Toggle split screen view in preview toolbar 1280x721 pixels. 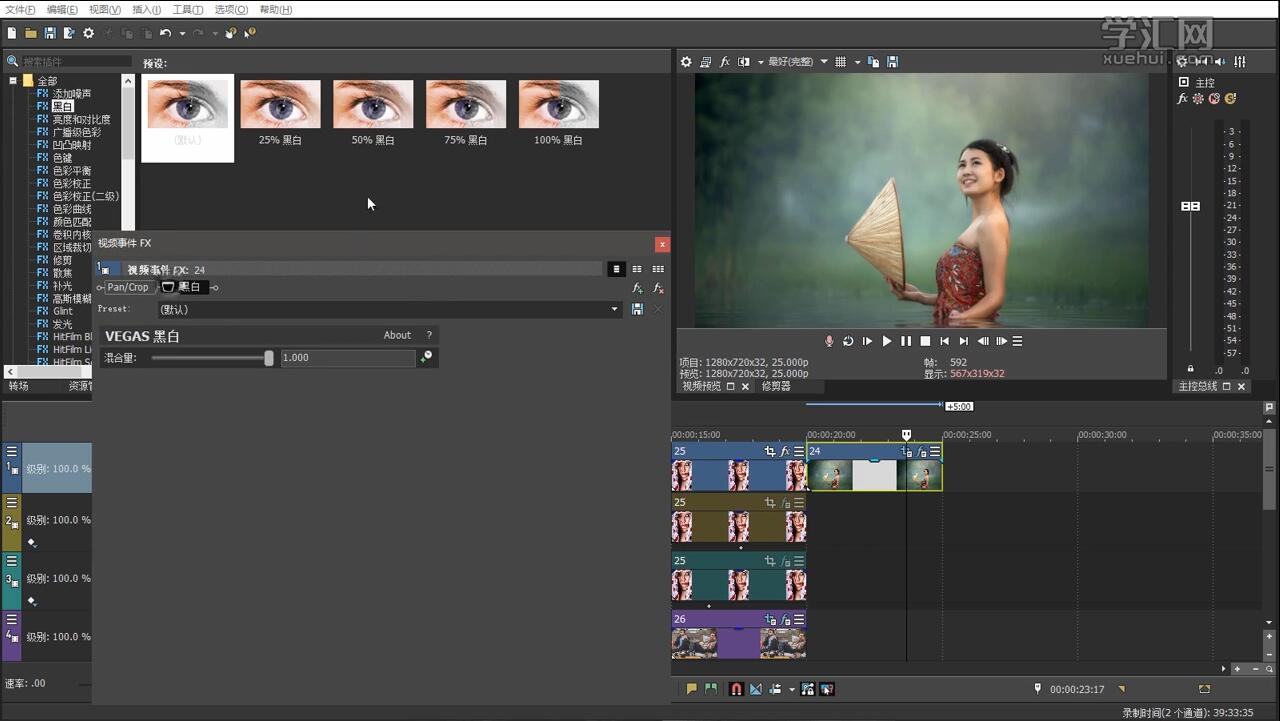click(x=743, y=62)
